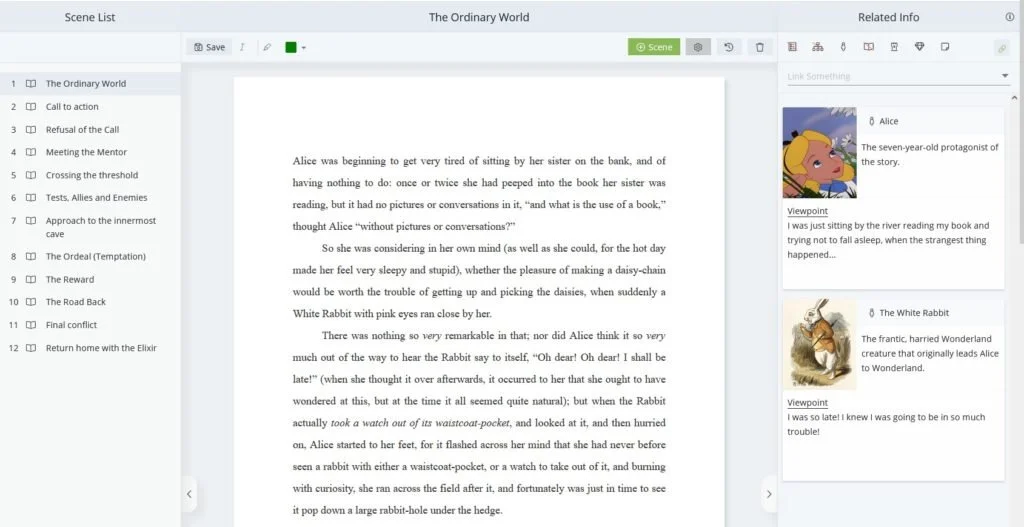The image size is (1024, 527).
Task: Open the open-book icon in Related Info
Action: click(869, 47)
